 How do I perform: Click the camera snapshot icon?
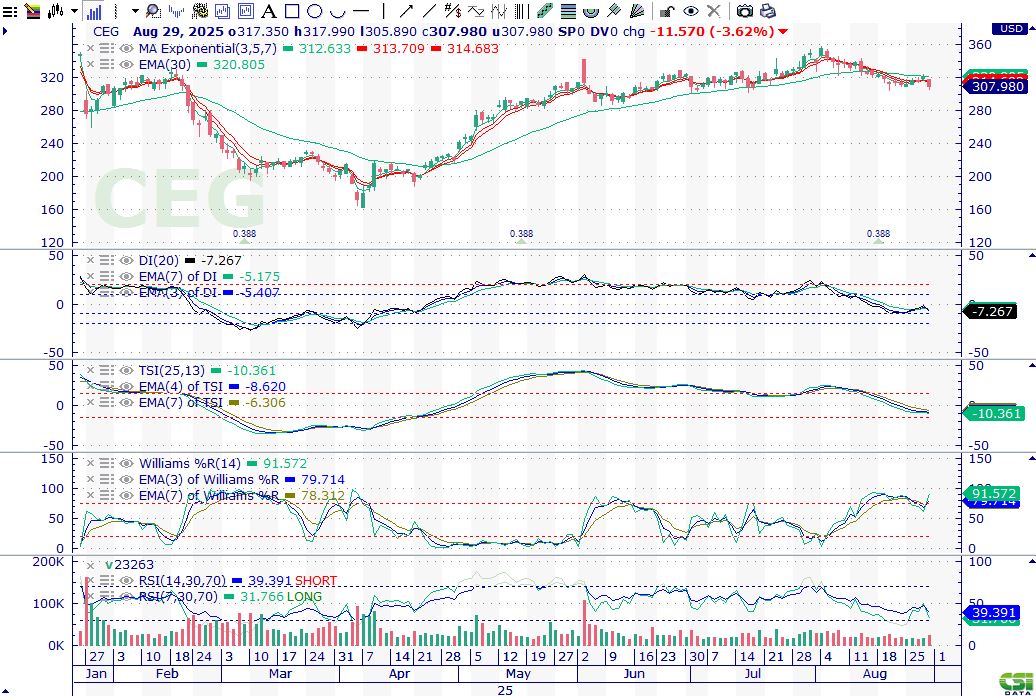click(744, 12)
